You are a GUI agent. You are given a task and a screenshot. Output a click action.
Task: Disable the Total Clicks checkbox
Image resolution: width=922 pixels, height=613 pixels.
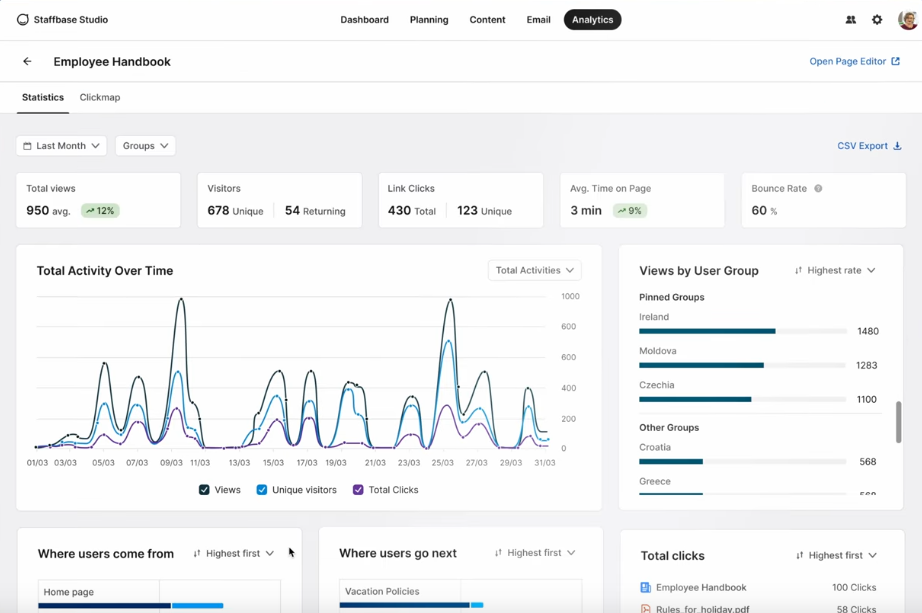point(358,490)
